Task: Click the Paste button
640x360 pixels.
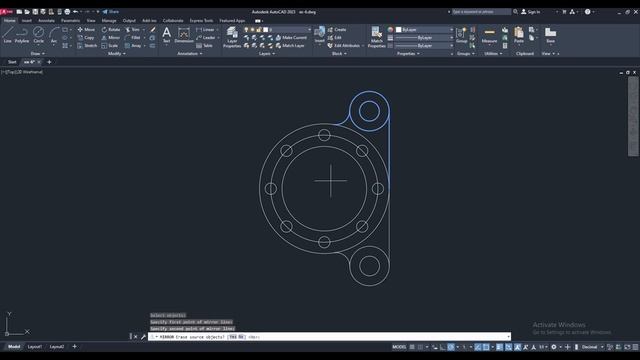Action: 519,35
